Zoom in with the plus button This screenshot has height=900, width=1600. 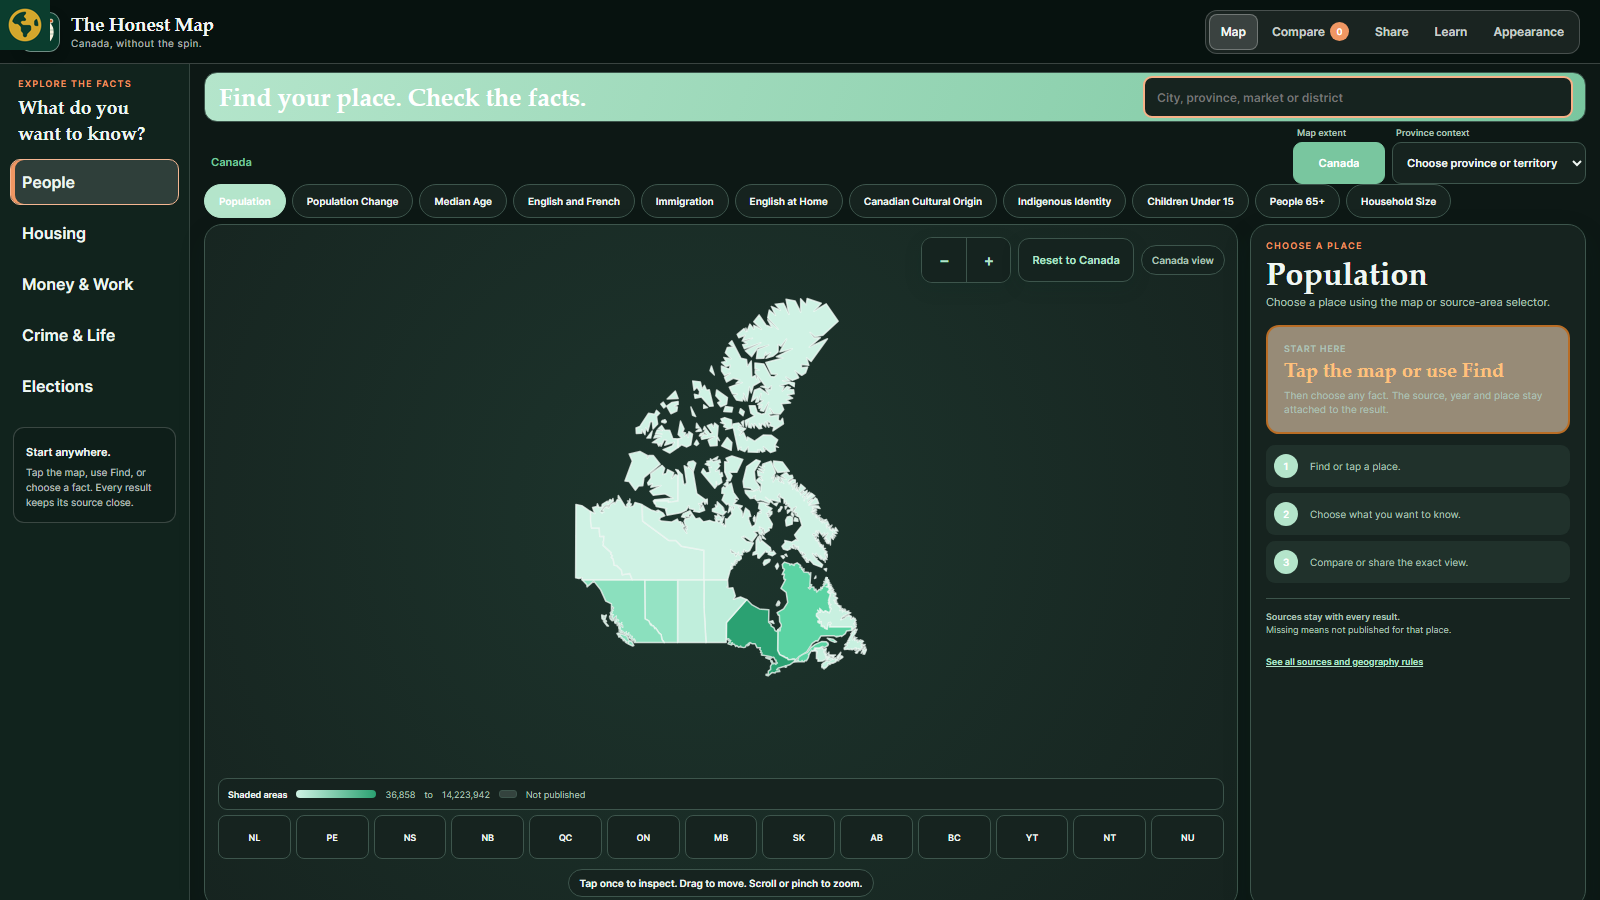(x=989, y=260)
